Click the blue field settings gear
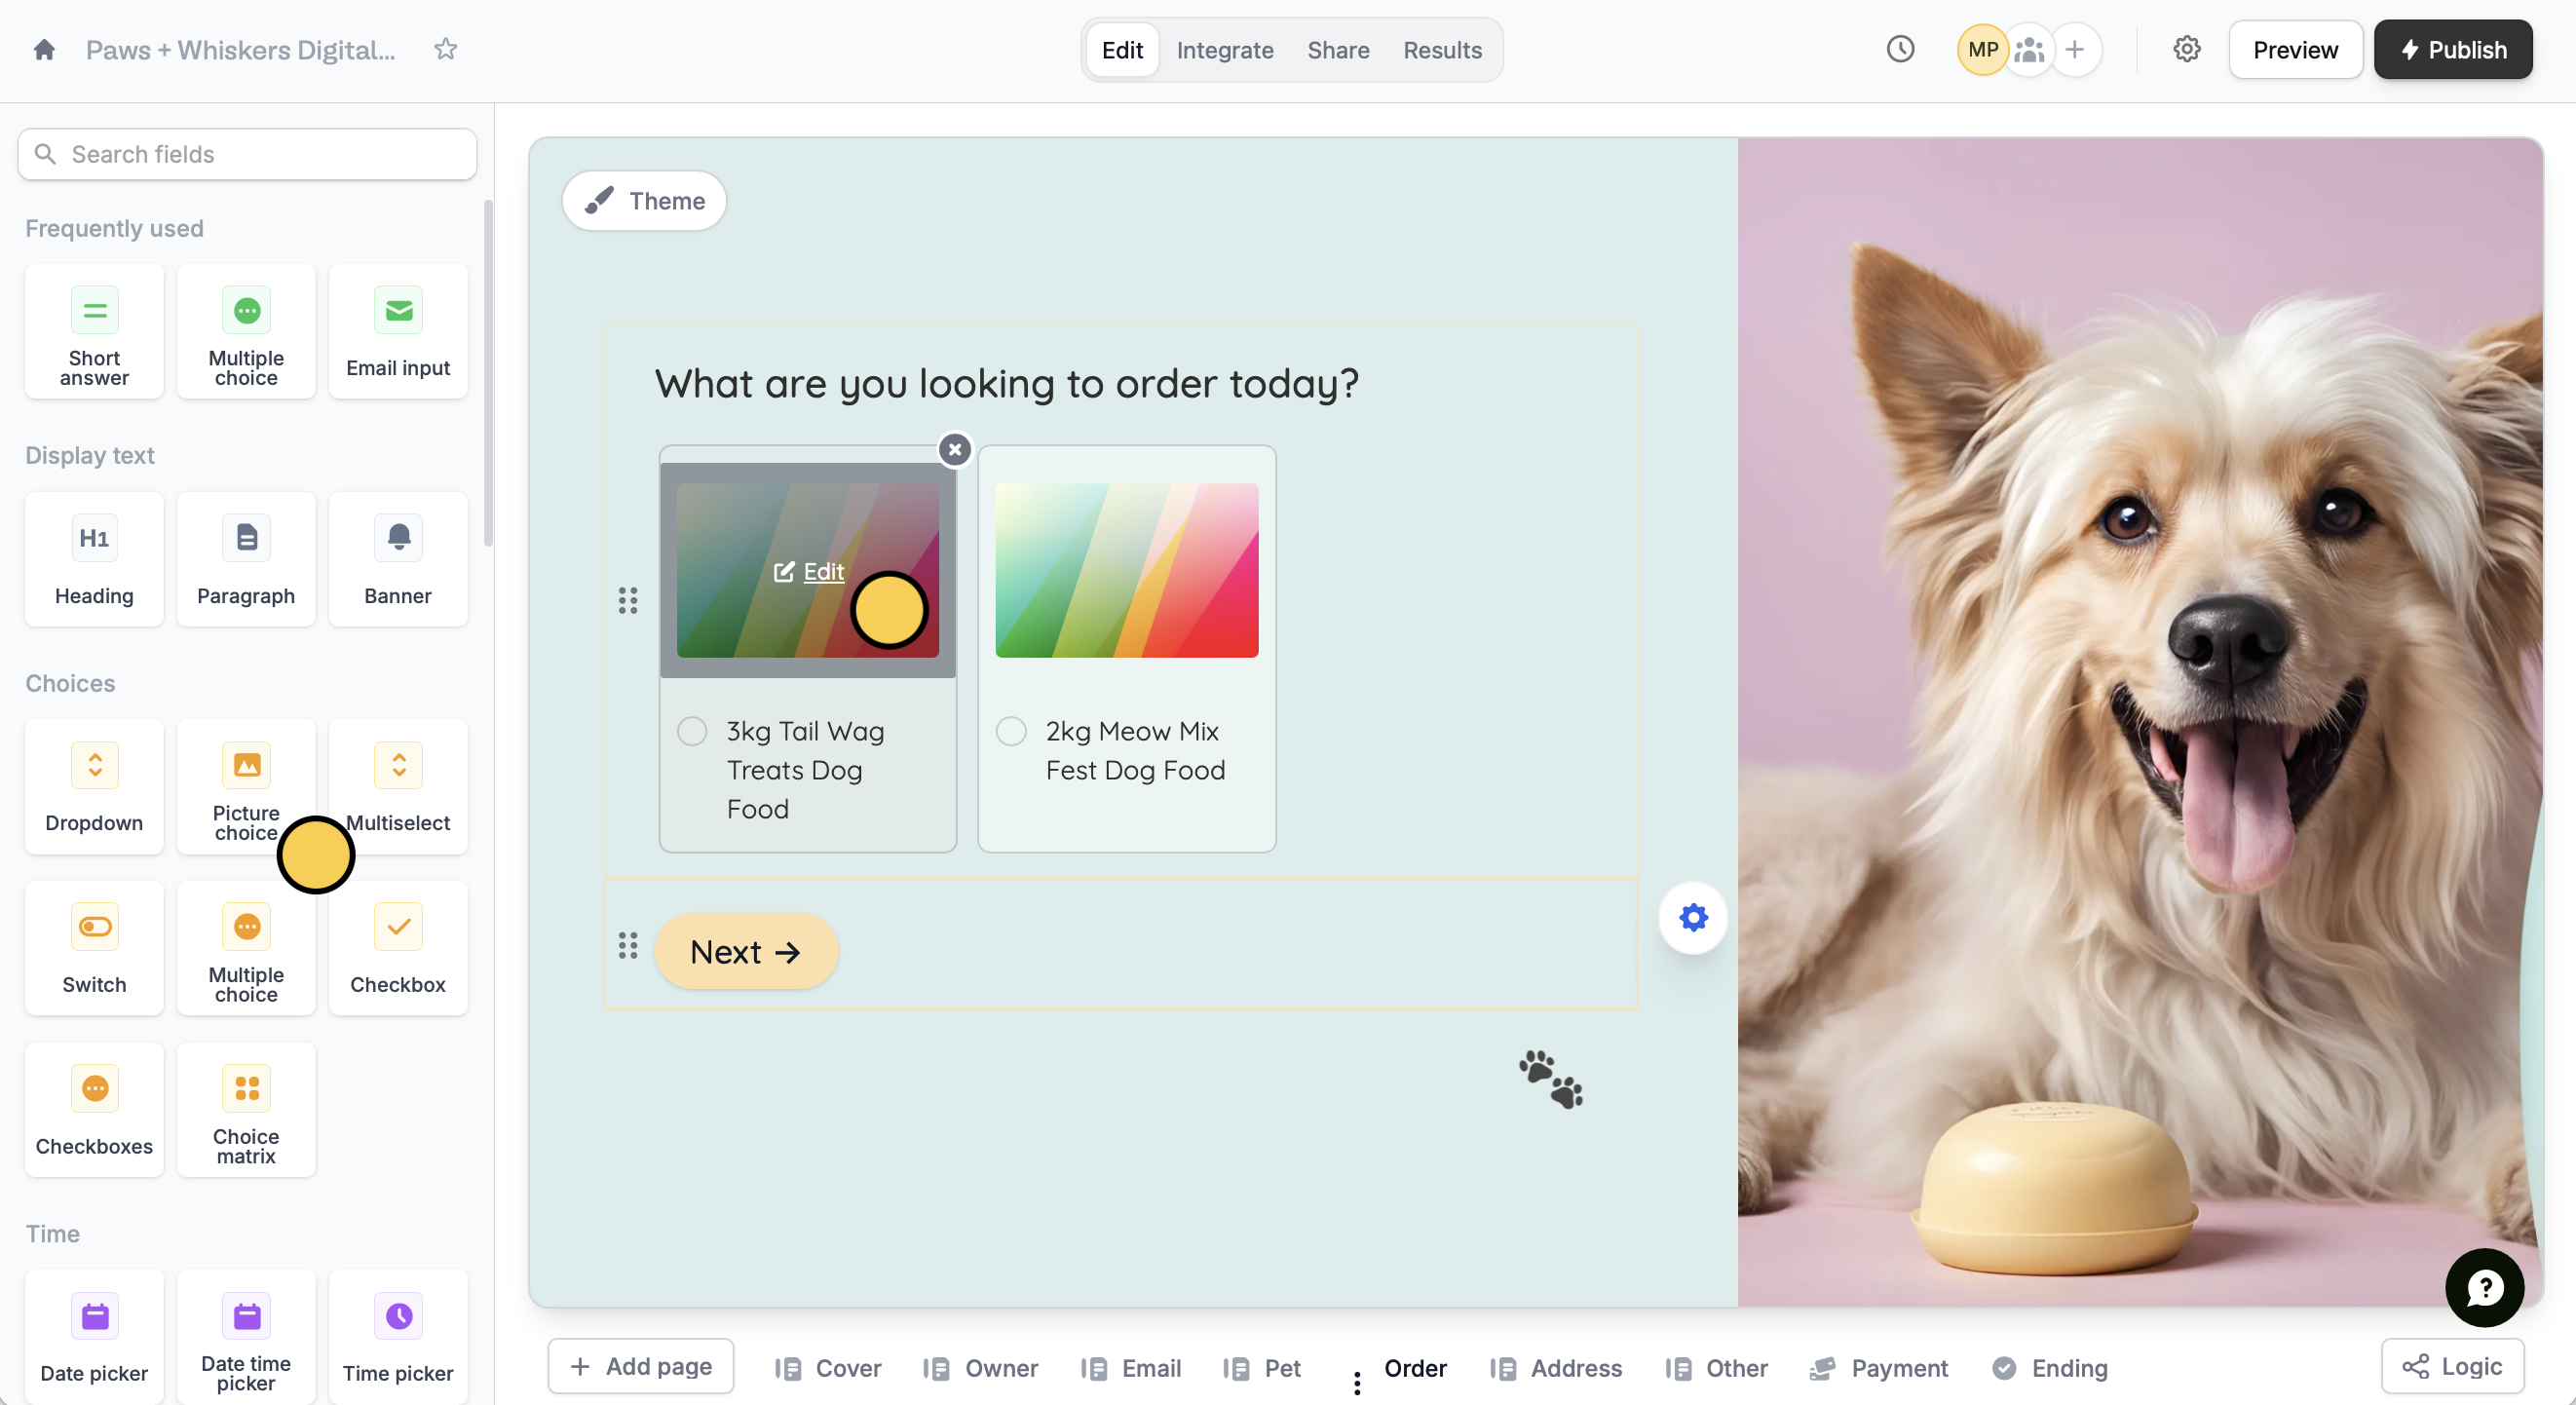The height and width of the screenshot is (1405, 2576). point(1692,917)
